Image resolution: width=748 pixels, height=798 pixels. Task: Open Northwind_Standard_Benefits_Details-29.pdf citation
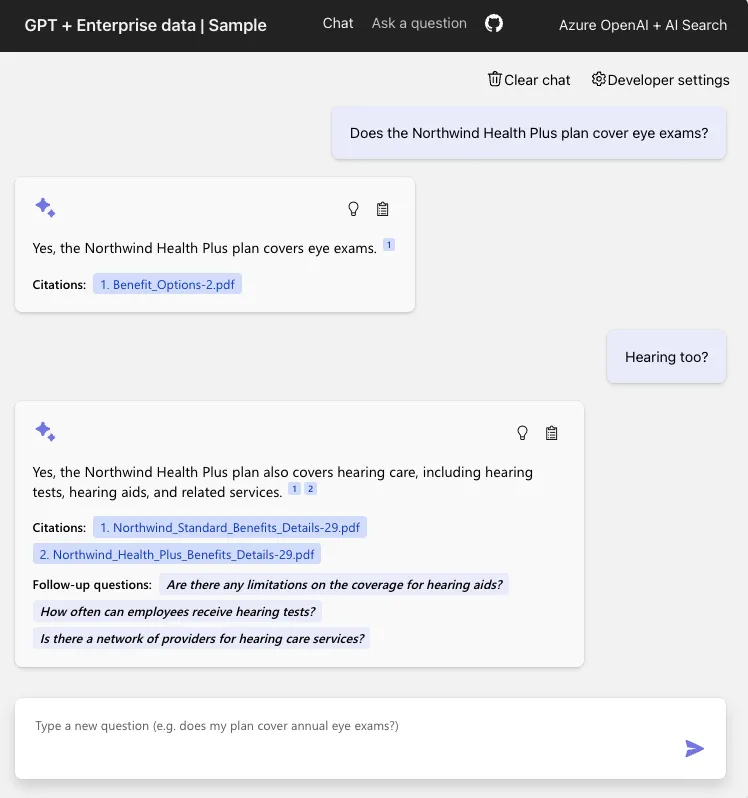(230, 528)
